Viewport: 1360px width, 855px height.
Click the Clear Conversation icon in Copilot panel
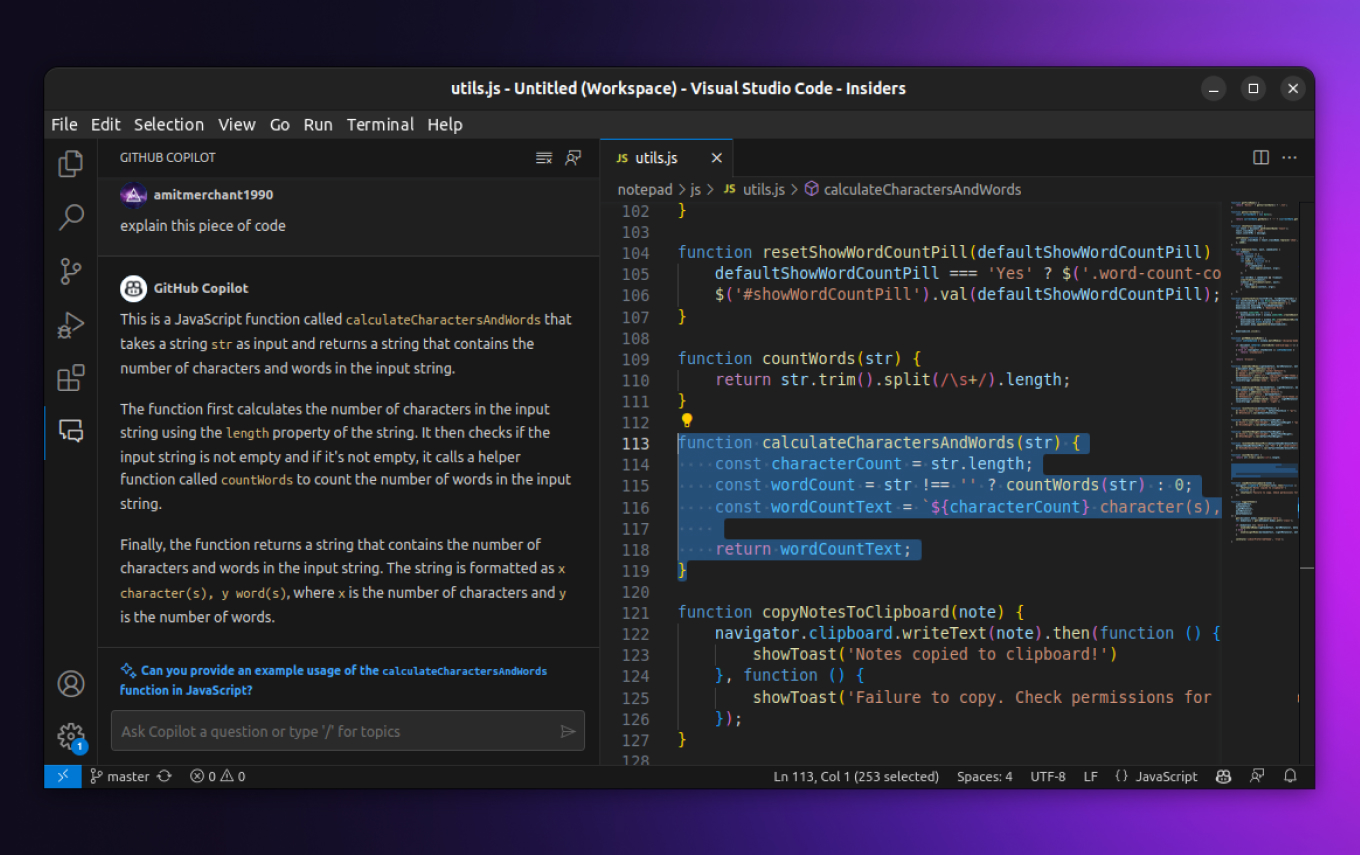[x=543, y=157]
